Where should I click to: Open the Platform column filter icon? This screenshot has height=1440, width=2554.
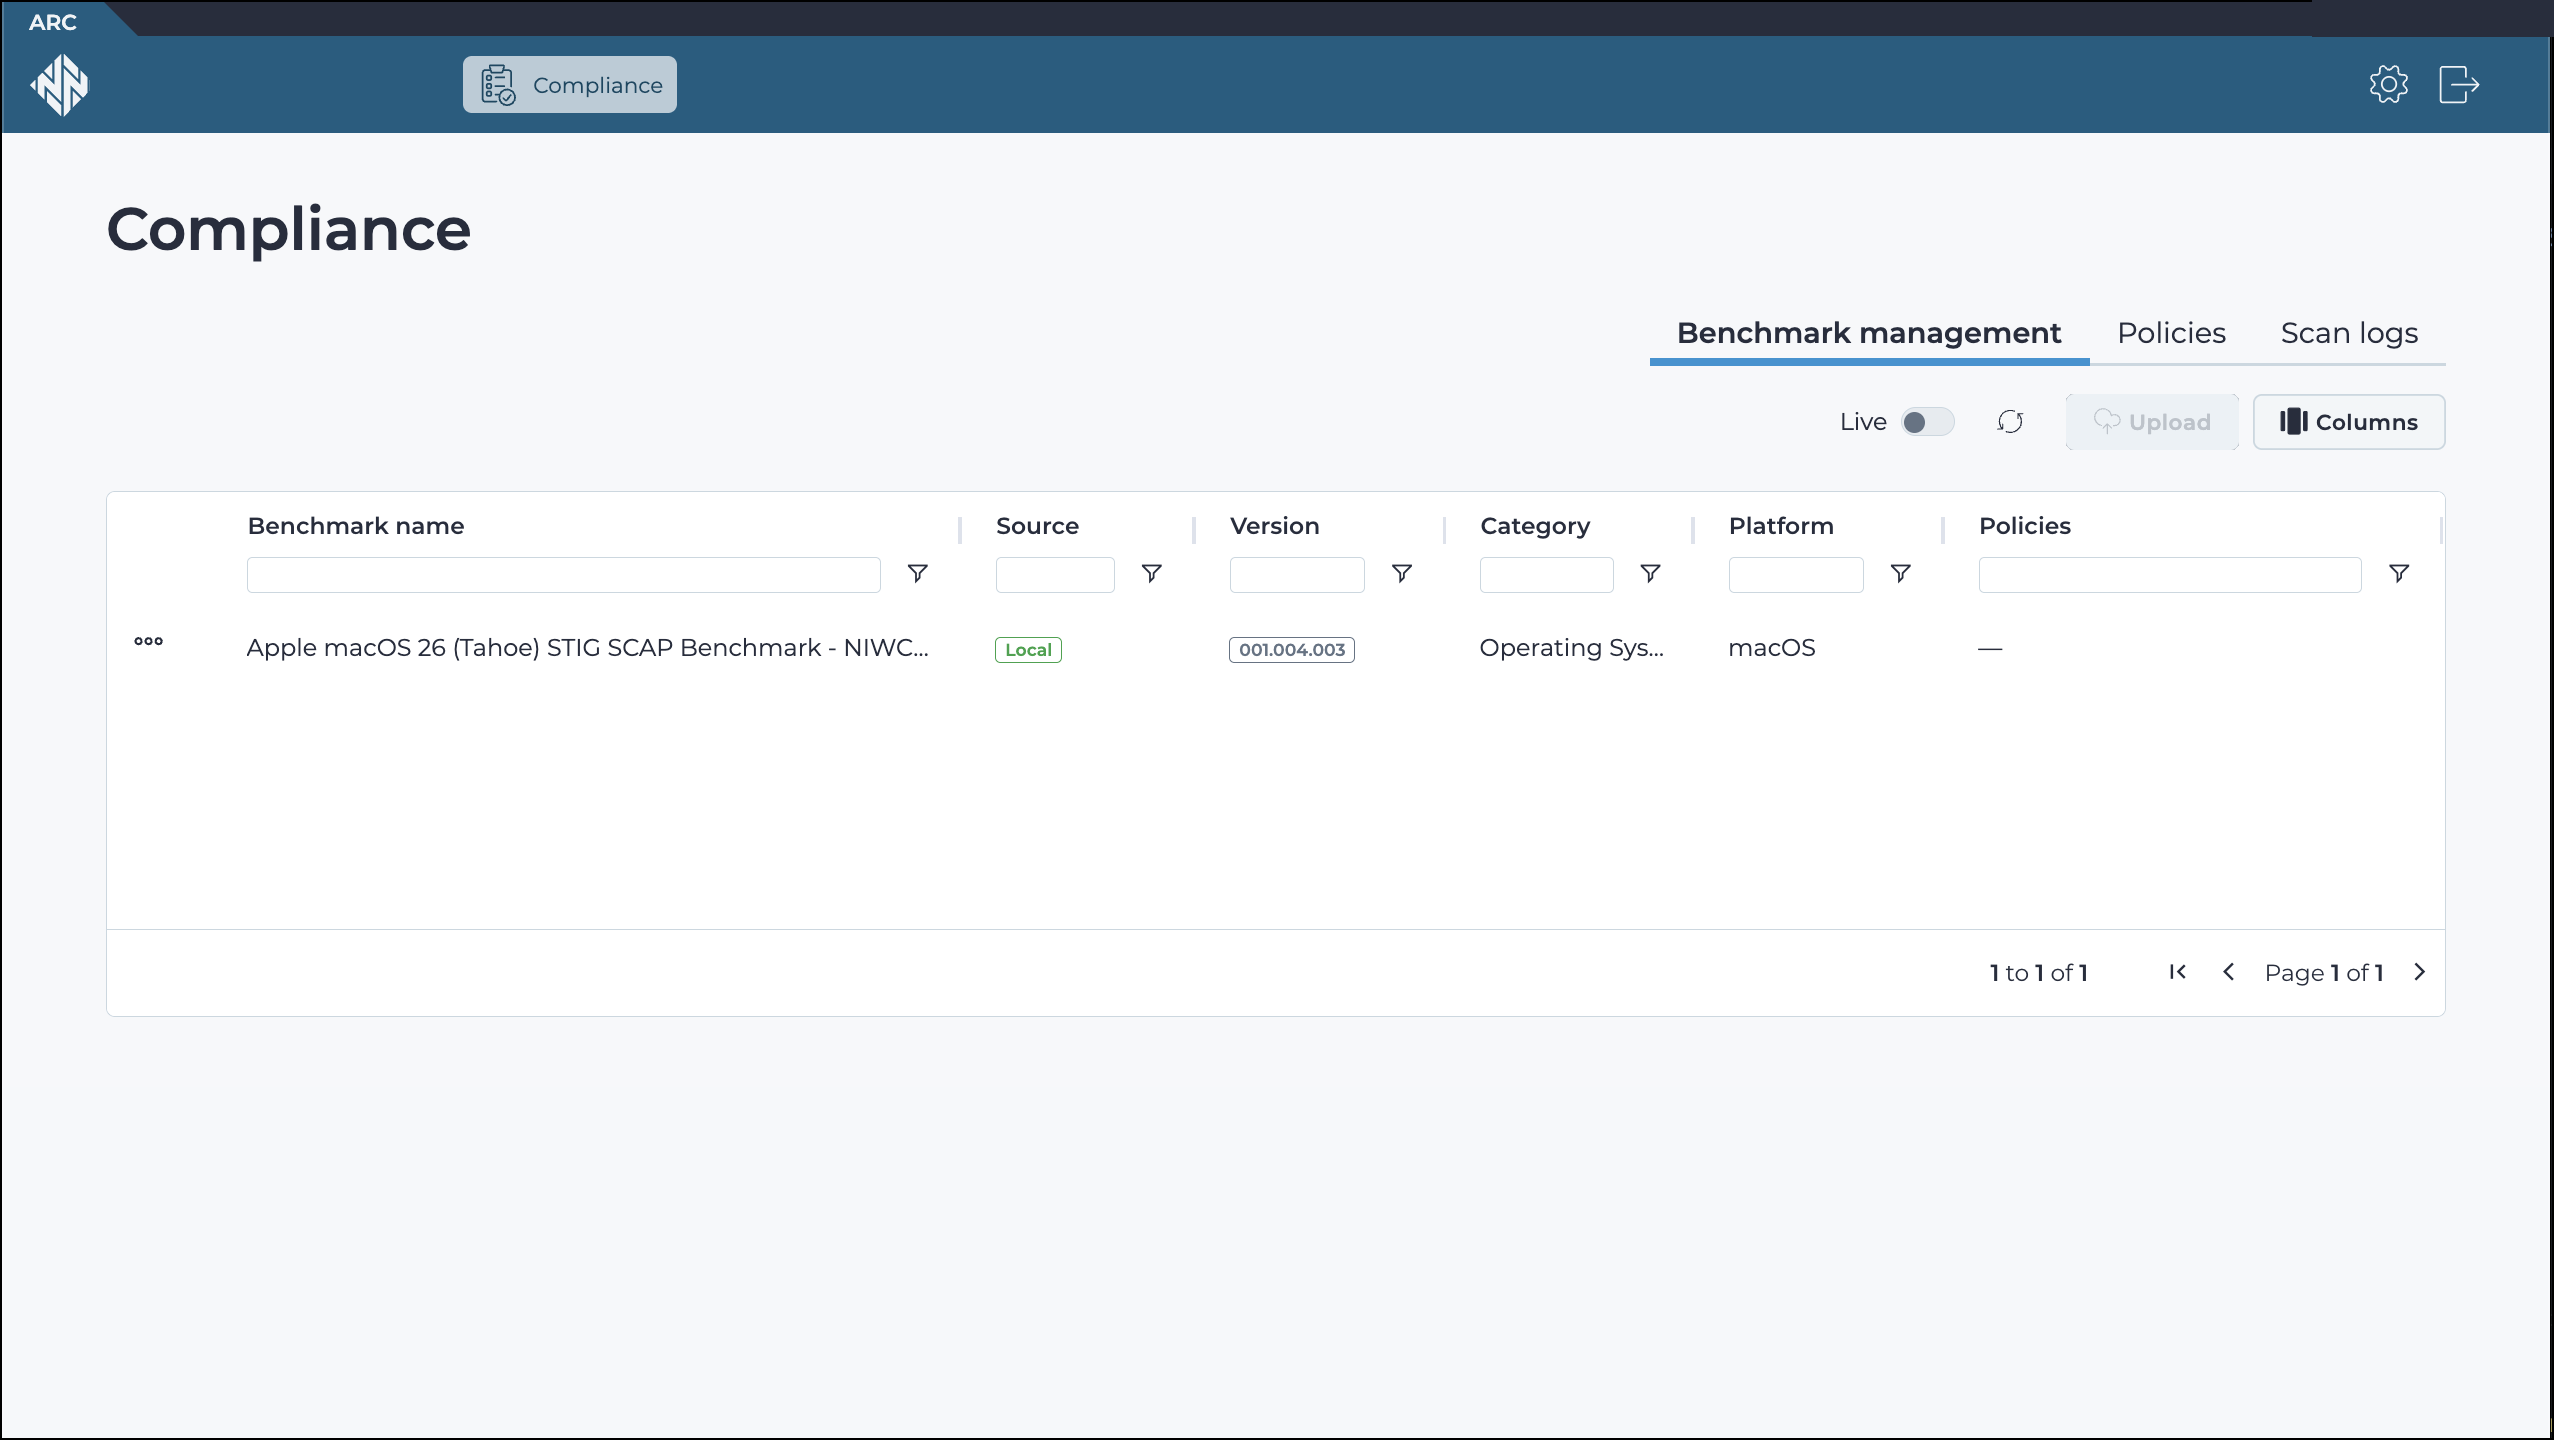pos(1900,573)
